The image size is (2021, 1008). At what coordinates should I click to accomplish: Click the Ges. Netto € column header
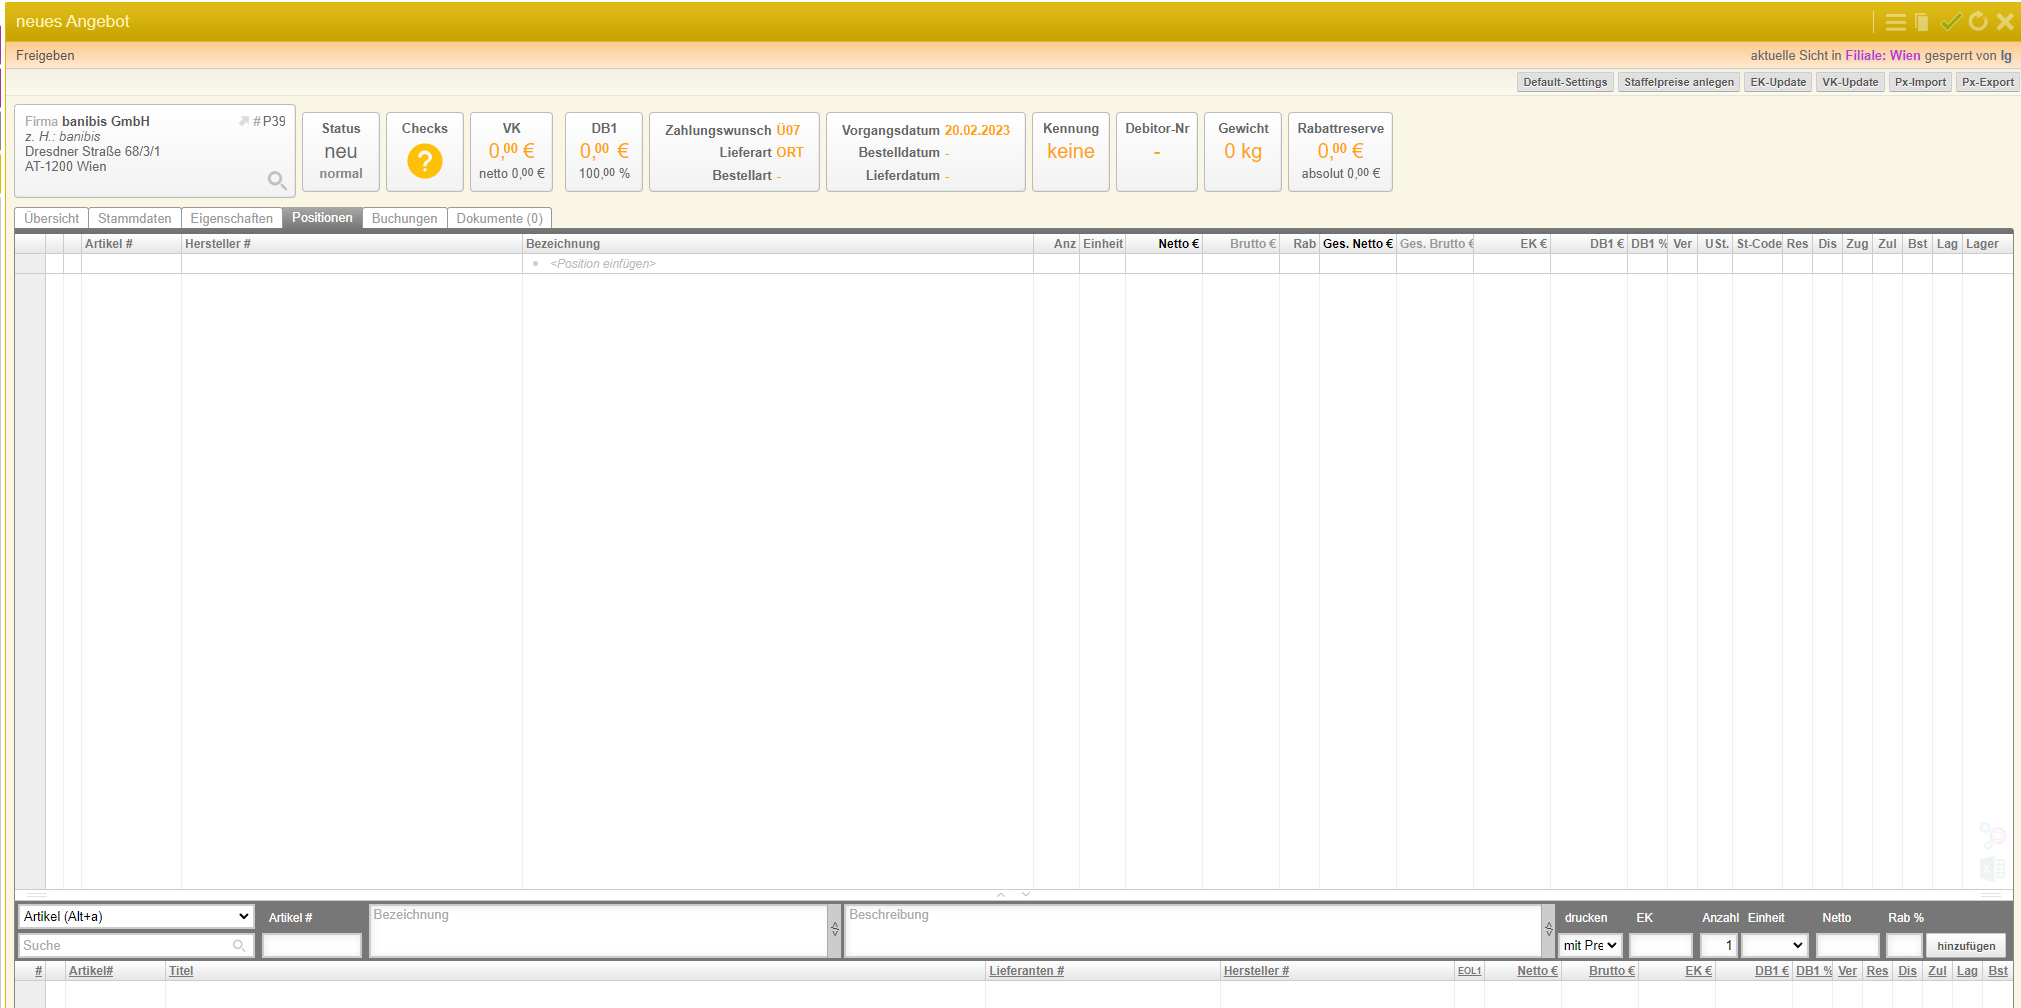pos(1358,244)
